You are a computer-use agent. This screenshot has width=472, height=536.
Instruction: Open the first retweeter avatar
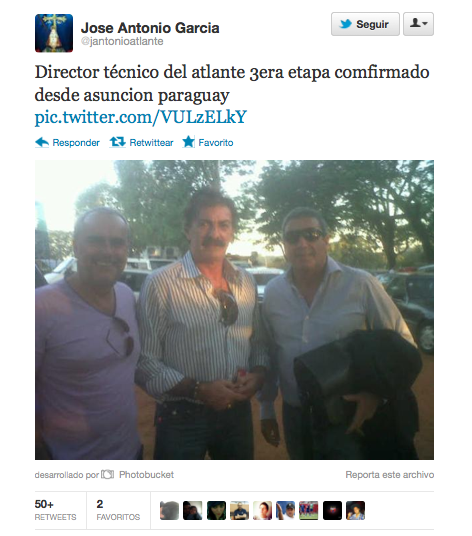point(169,510)
